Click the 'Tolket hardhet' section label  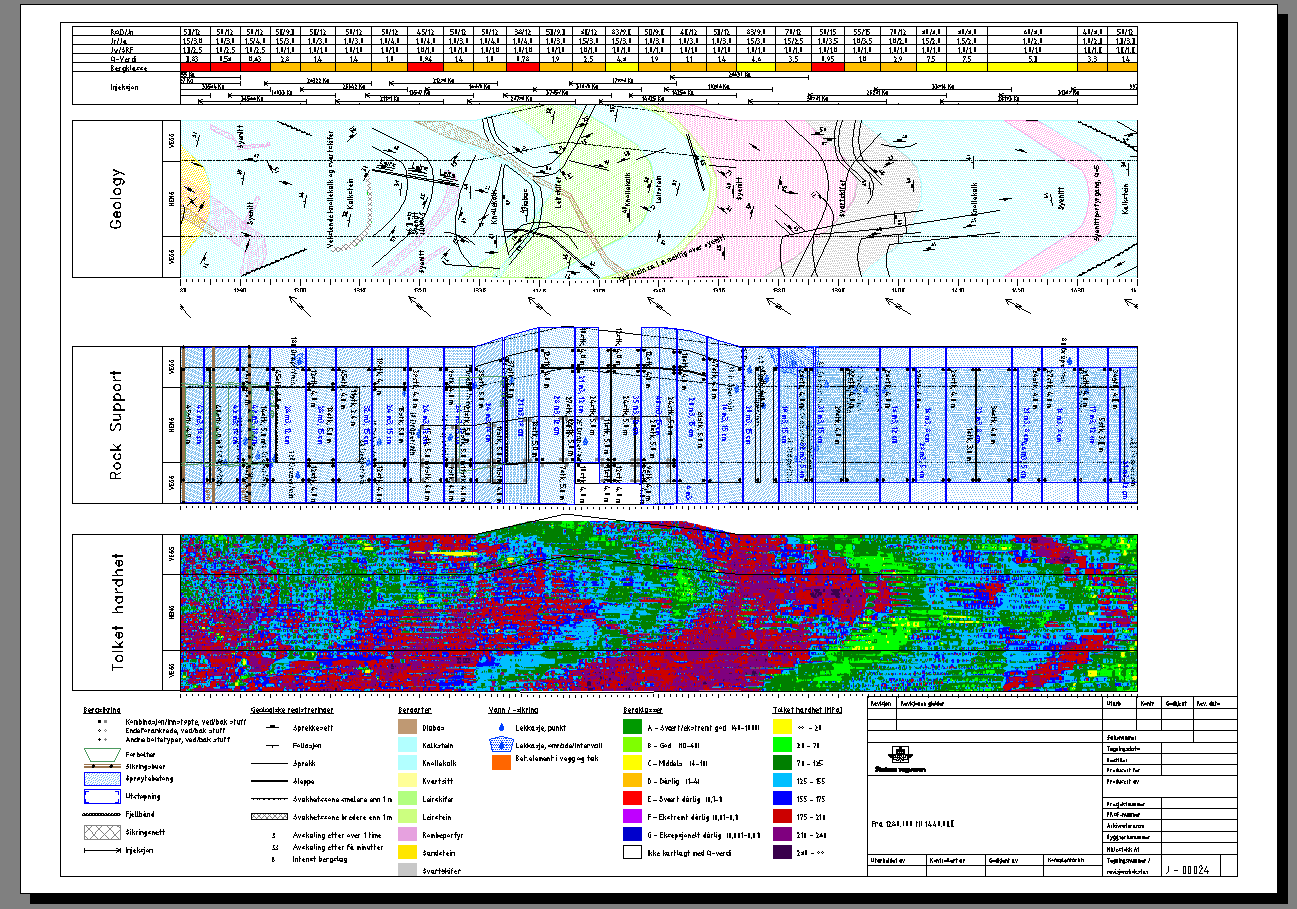point(117,612)
